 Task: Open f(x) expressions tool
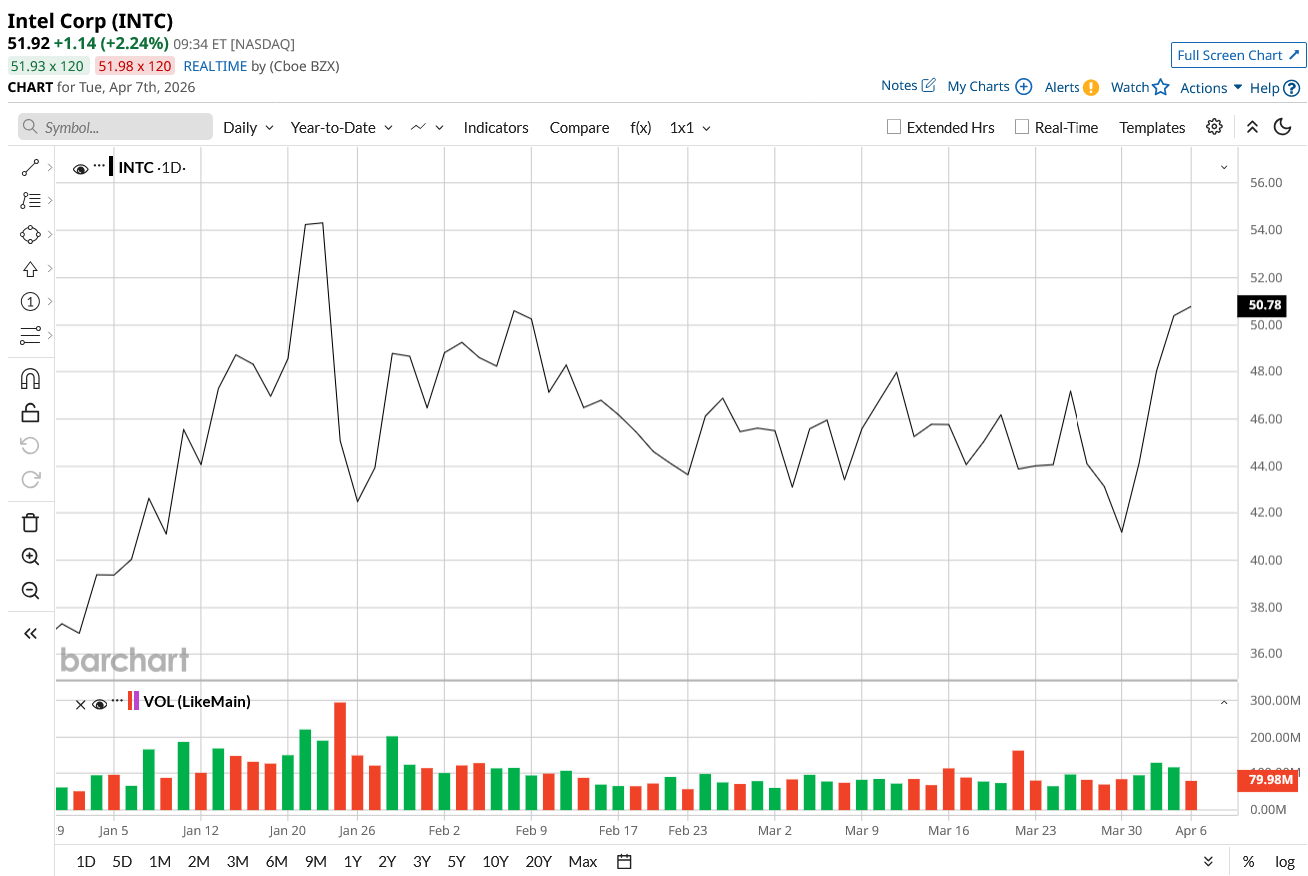pyautogui.click(x=640, y=128)
